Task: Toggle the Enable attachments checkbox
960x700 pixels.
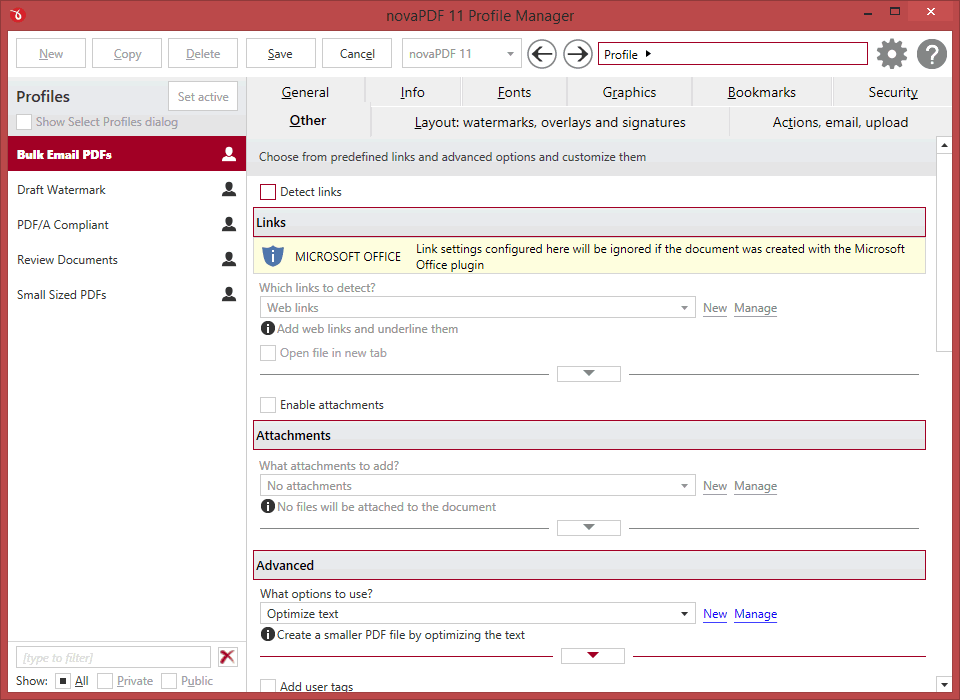Action: tap(268, 405)
